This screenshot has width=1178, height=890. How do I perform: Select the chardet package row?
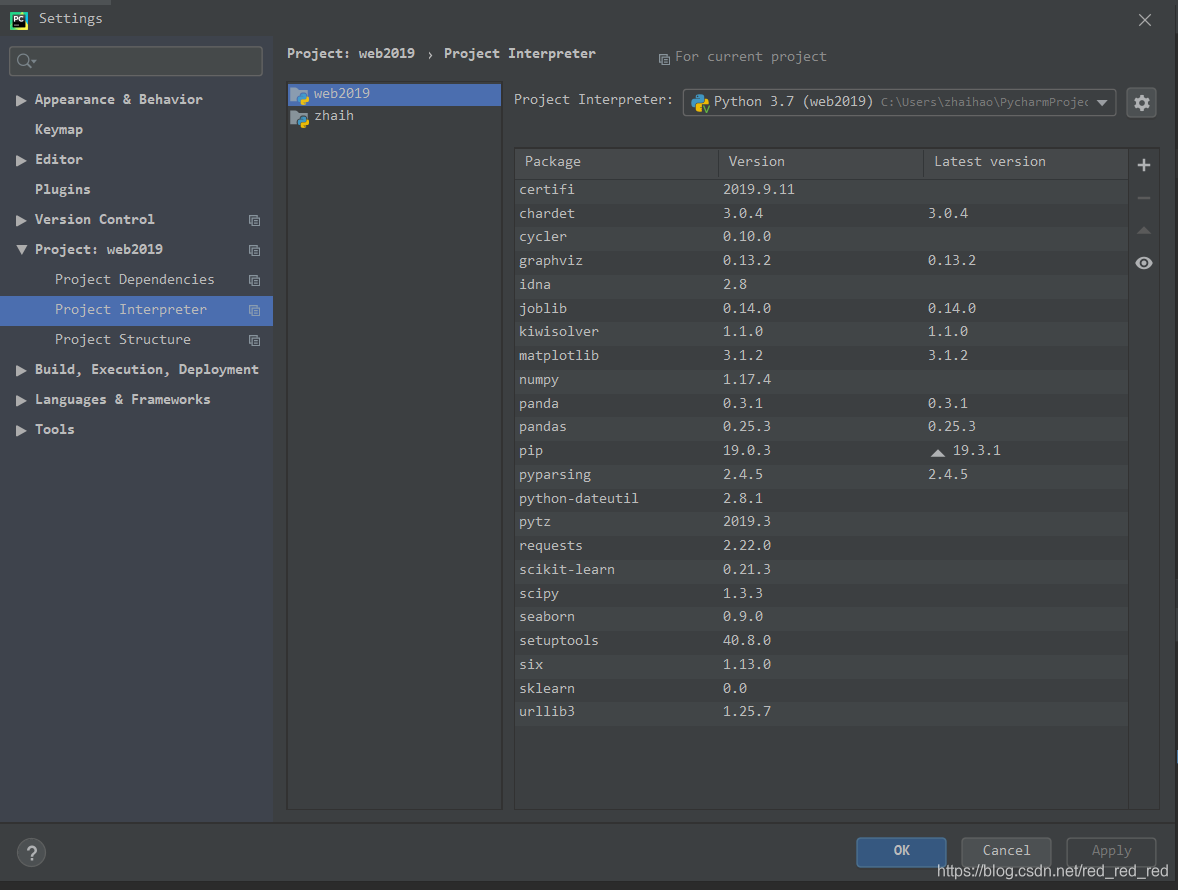821,214
